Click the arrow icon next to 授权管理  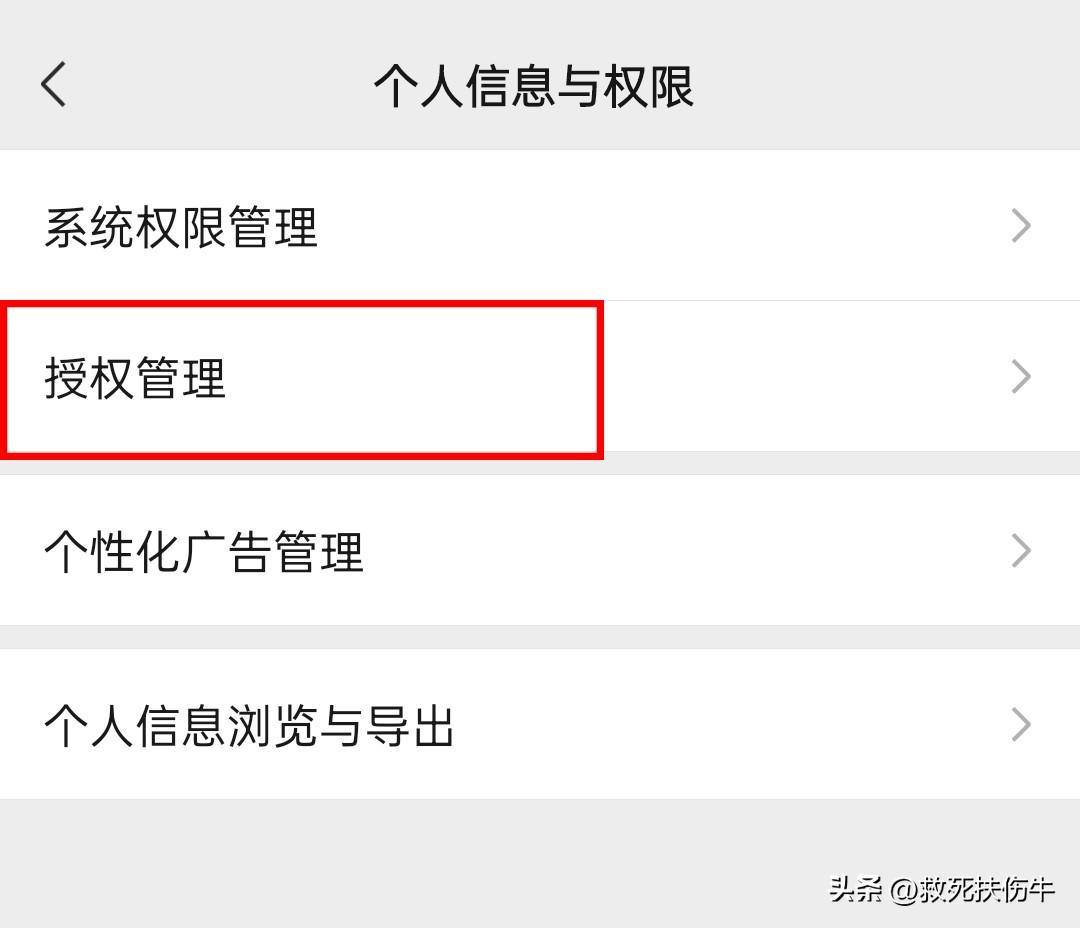tap(1020, 377)
